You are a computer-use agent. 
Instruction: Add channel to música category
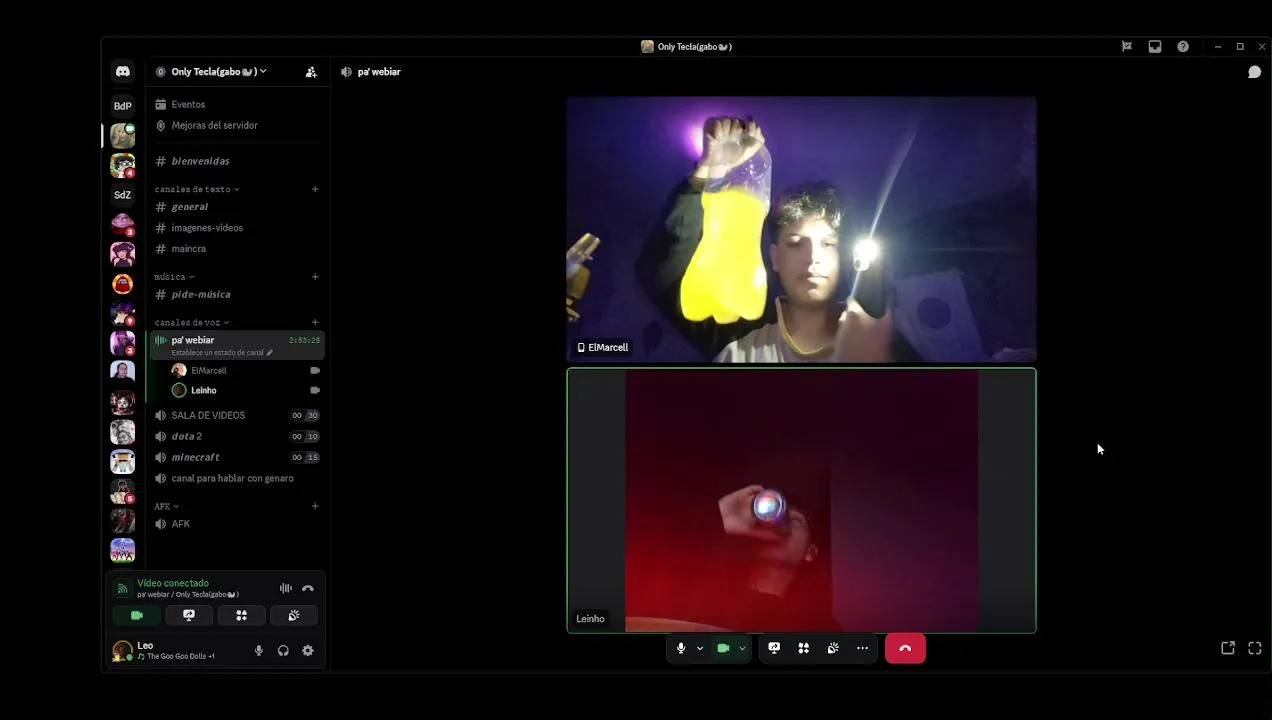tap(315, 277)
